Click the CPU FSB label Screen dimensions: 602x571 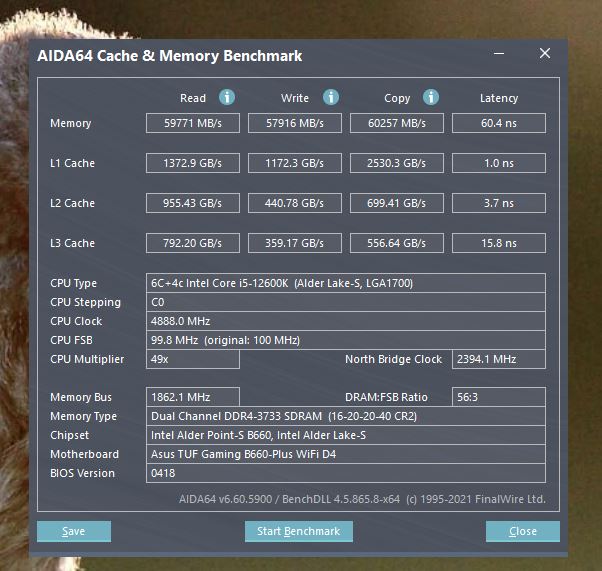(71, 340)
